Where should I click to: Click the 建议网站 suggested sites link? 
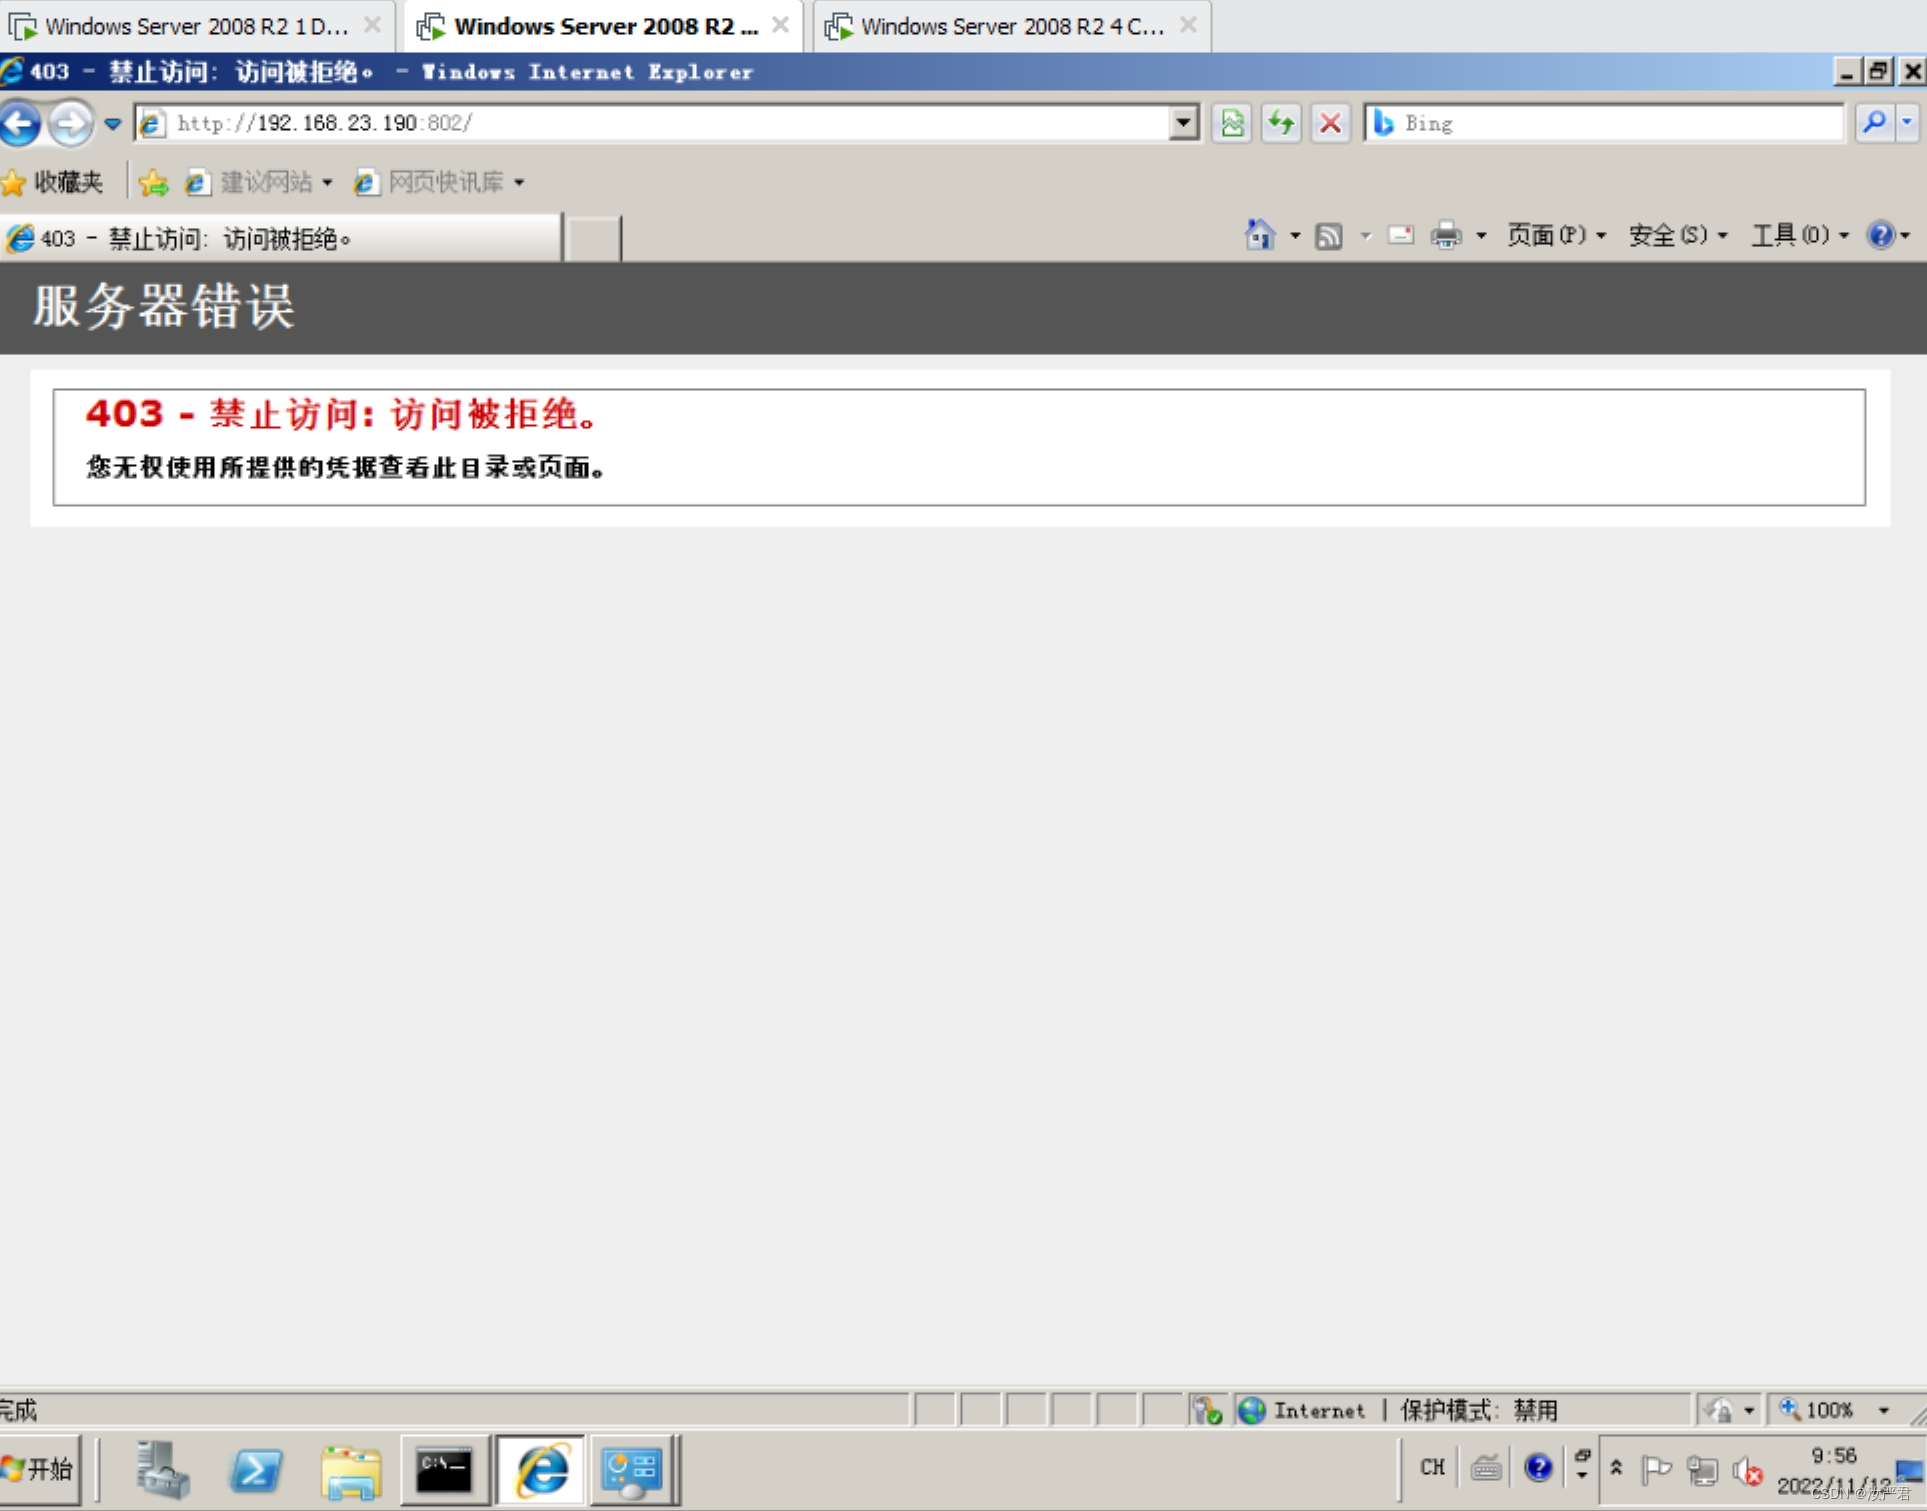(265, 182)
